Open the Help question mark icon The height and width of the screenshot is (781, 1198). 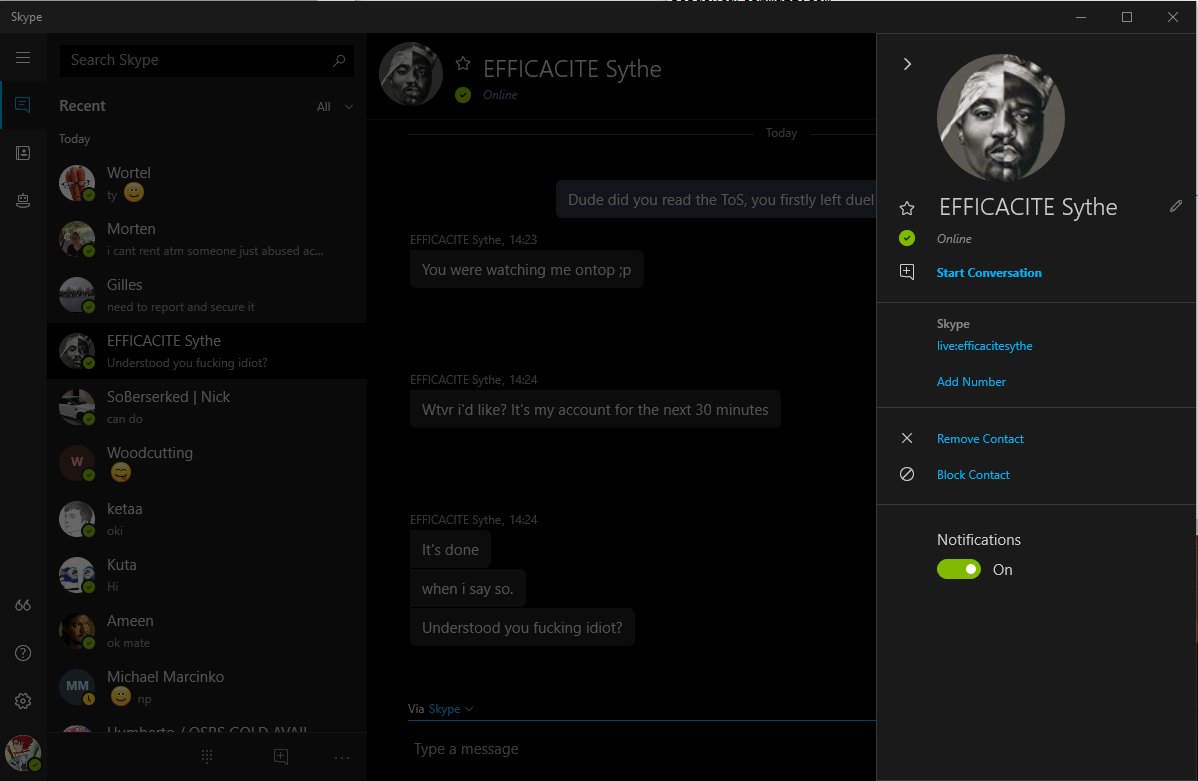pyautogui.click(x=23, y=653)
